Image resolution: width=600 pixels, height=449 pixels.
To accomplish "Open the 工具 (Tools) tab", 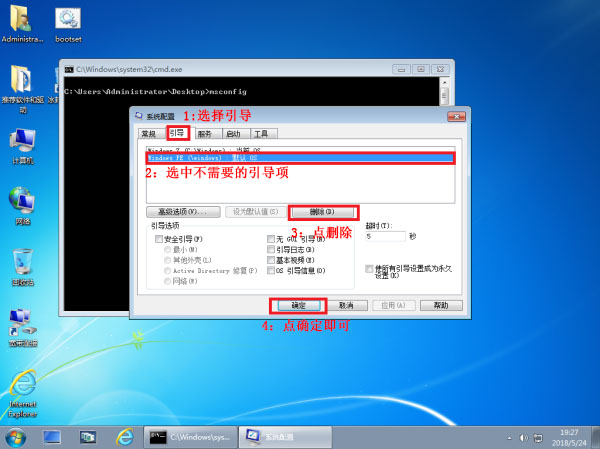I will click(260, 132).
